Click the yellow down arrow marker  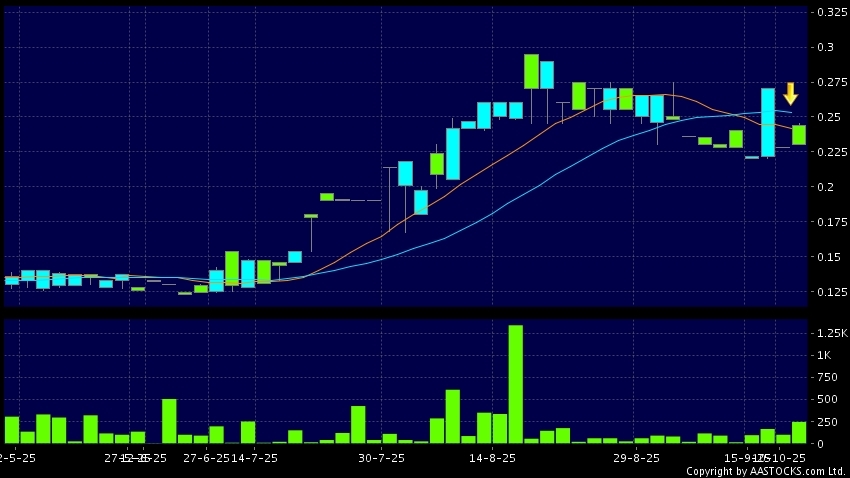pyautogui.click(x=790, y=94)
